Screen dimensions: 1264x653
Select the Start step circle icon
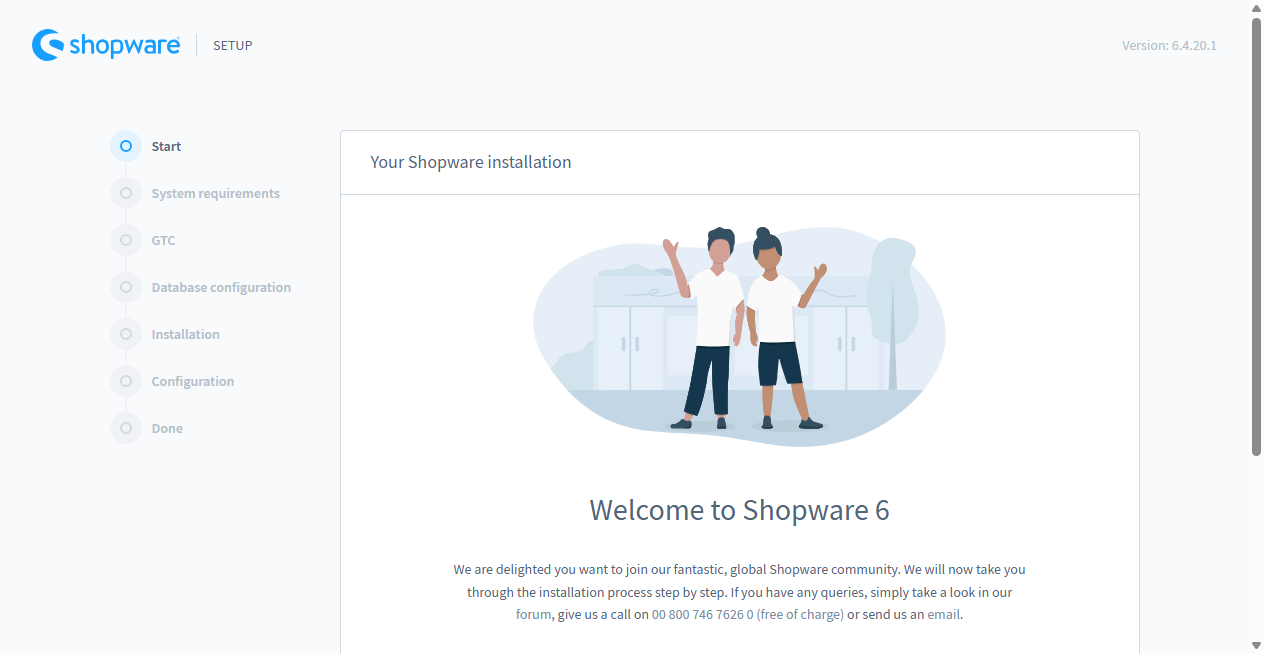[126, 146]
